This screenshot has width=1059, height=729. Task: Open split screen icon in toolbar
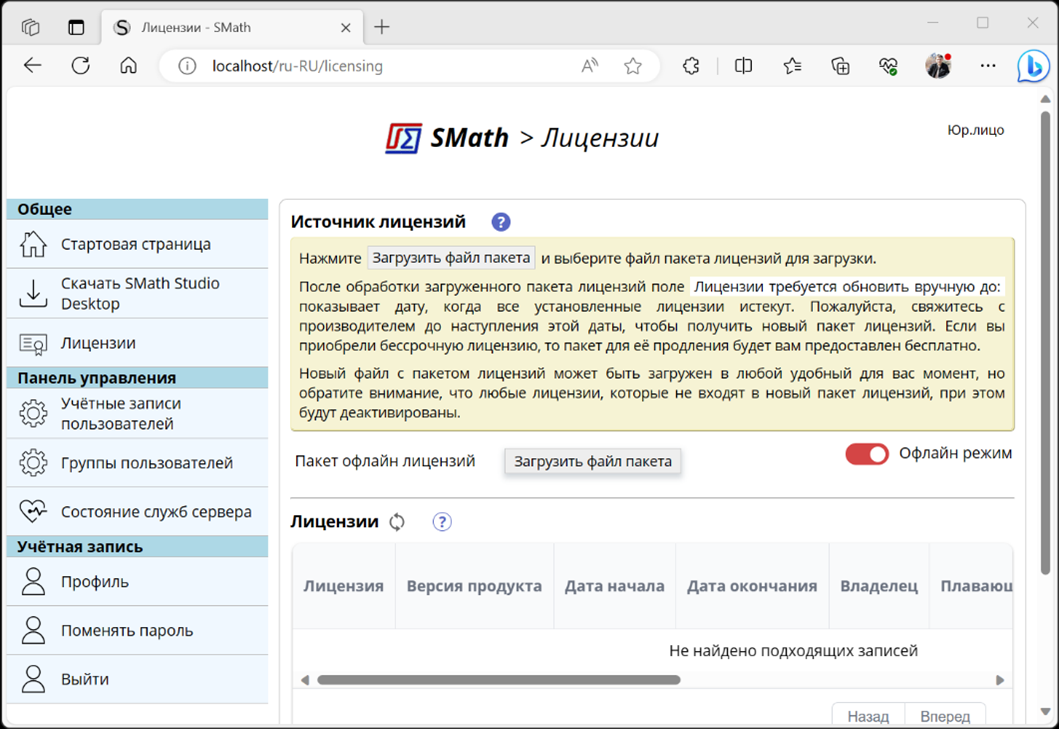[743, 66]
